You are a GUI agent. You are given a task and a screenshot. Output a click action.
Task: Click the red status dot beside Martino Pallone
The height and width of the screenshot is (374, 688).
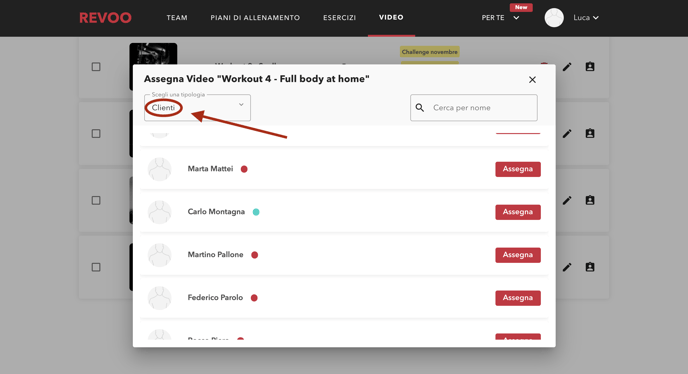(x=254, y=255)
